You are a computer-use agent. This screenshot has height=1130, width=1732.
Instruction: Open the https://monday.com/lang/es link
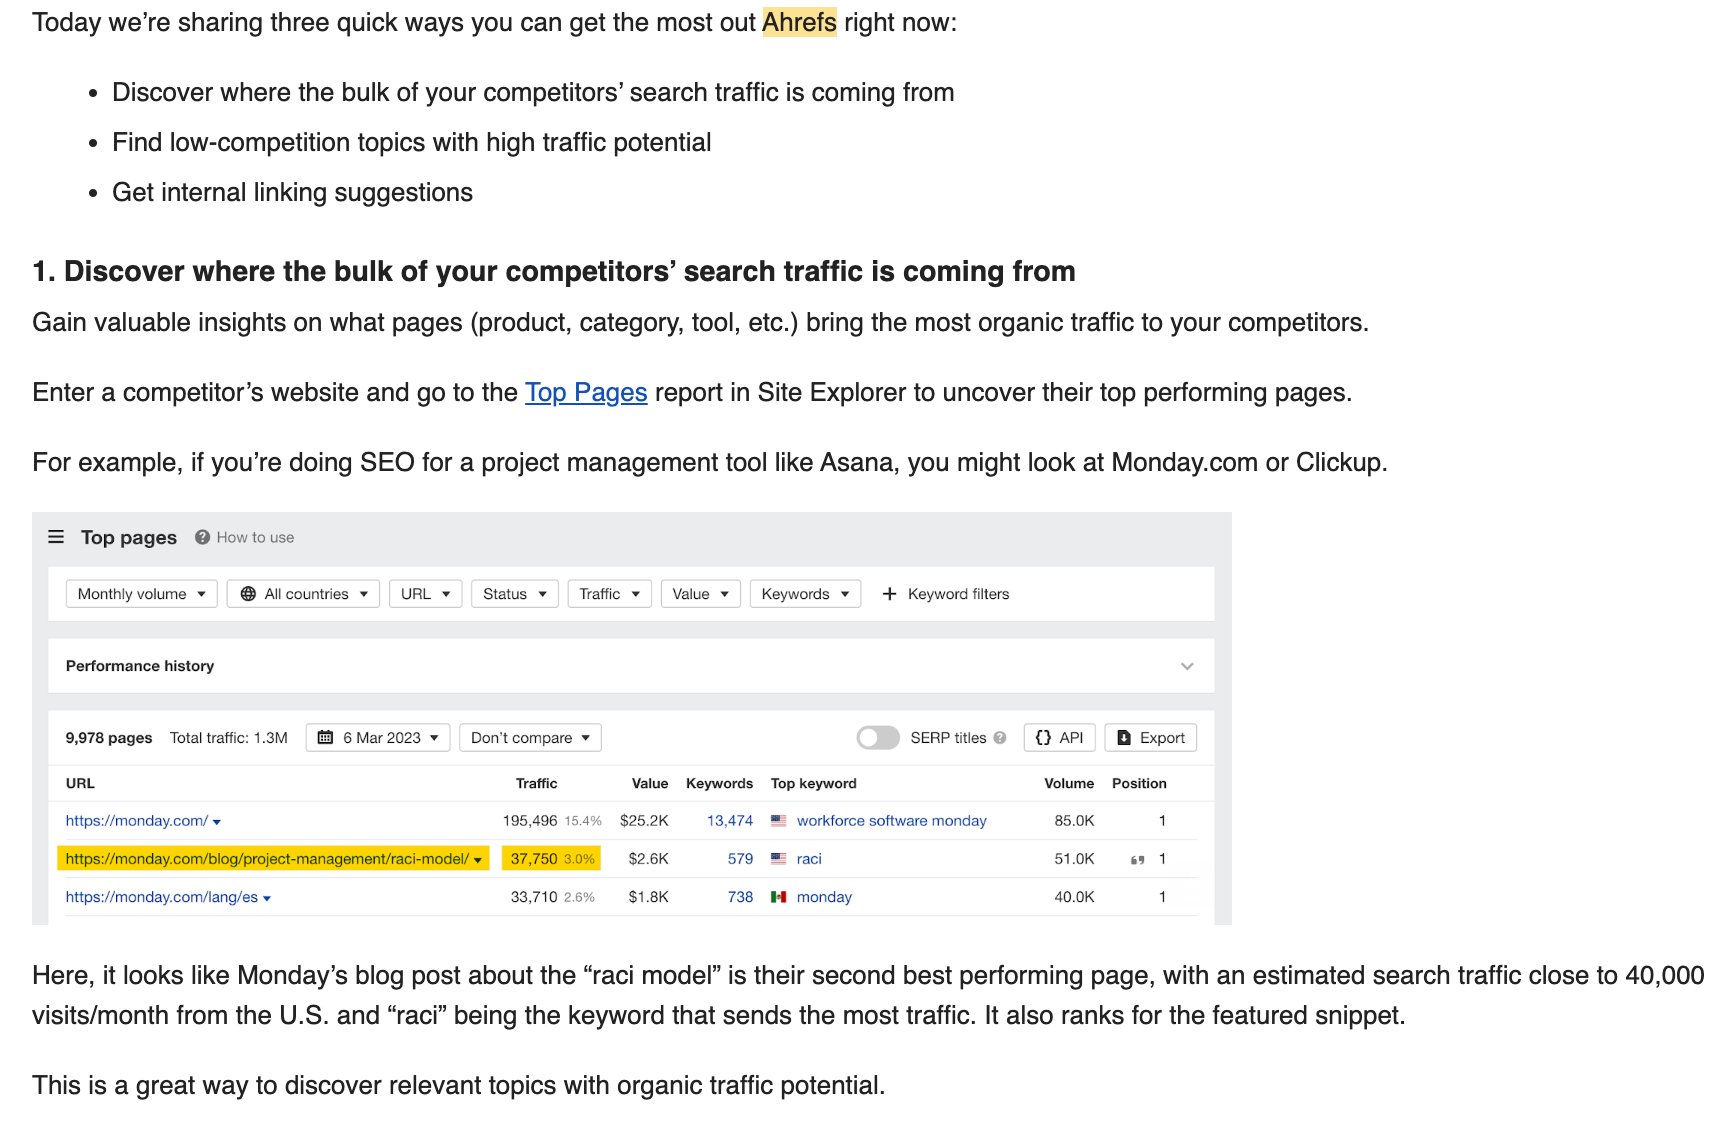tap(162, 897)
